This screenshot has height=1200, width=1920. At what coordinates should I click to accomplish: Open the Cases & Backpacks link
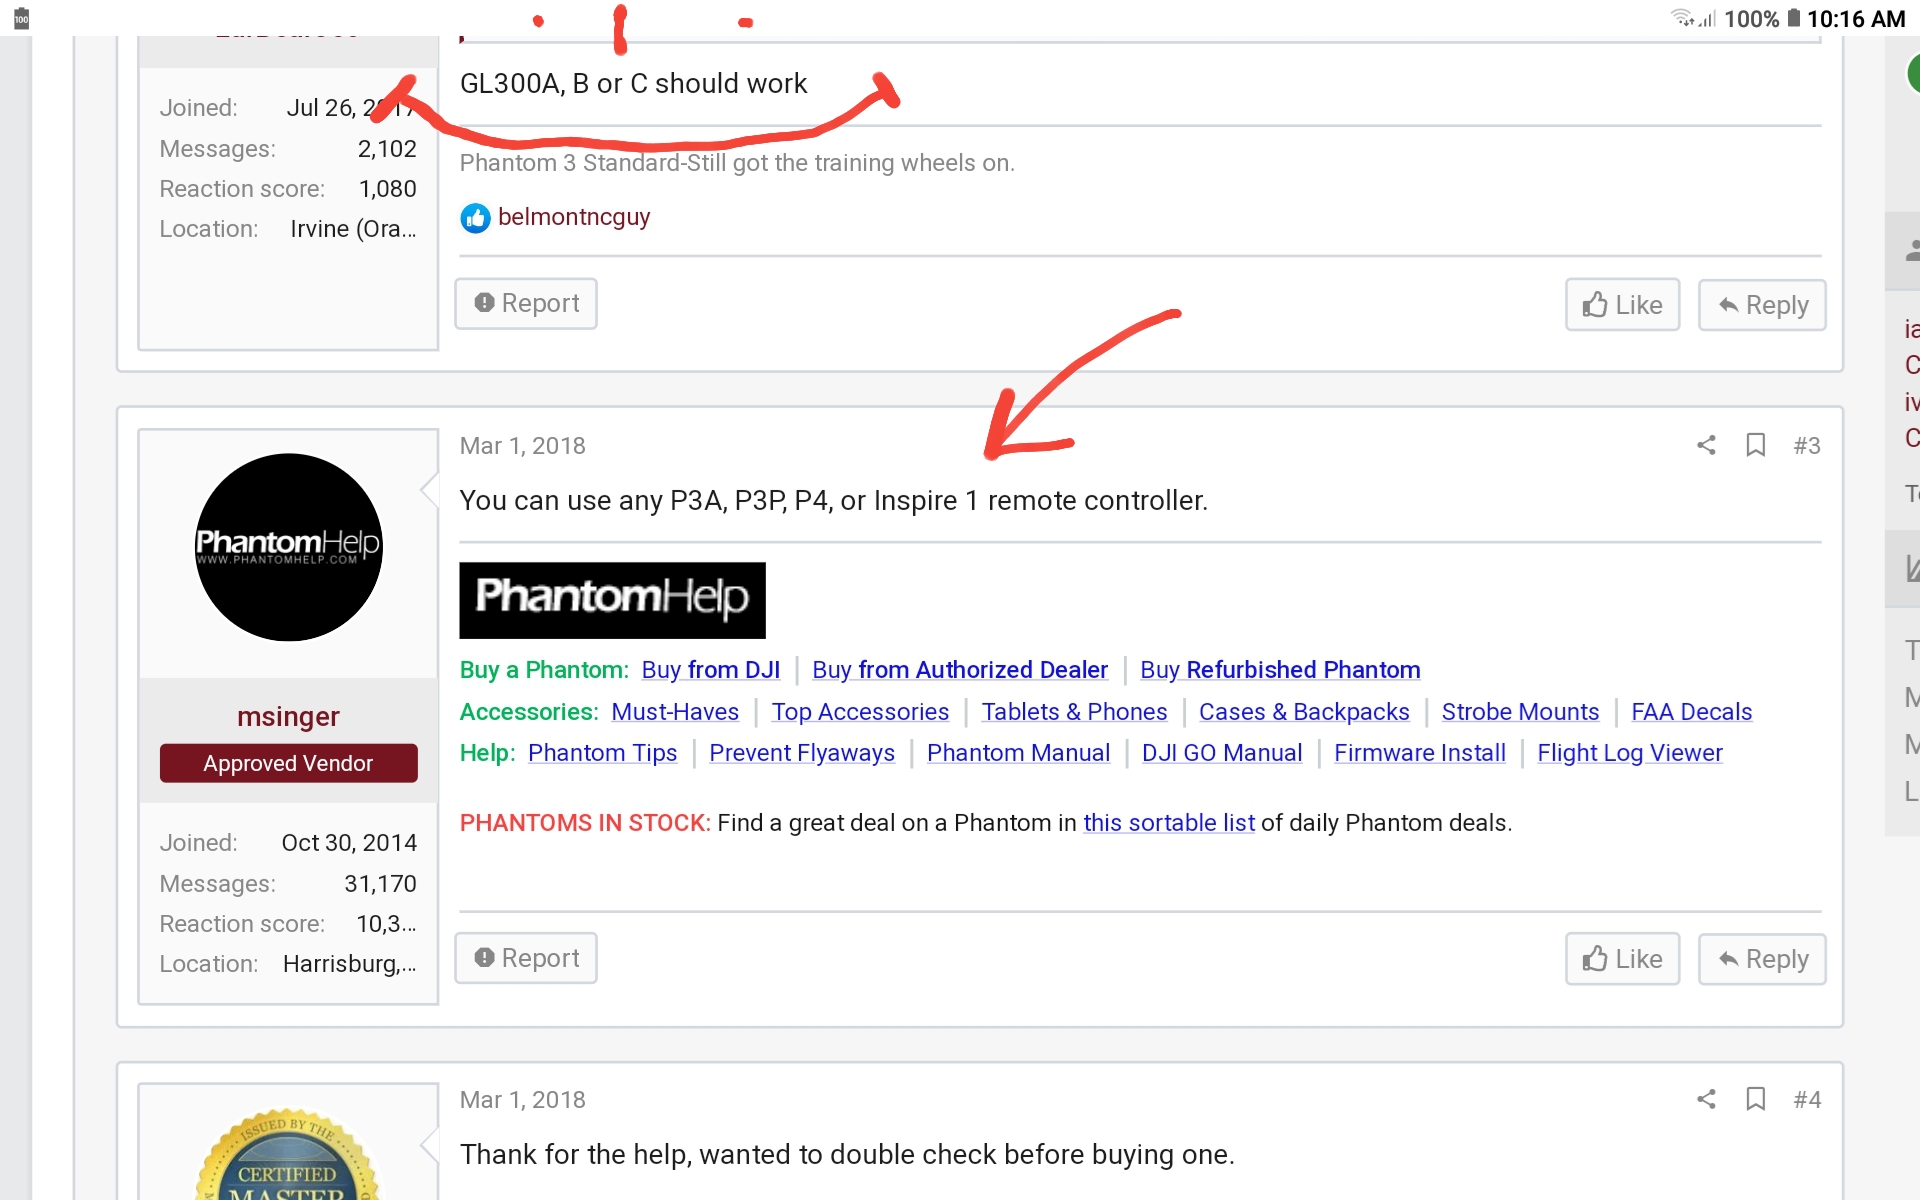pyautogui.click(x=1304, y=712)
